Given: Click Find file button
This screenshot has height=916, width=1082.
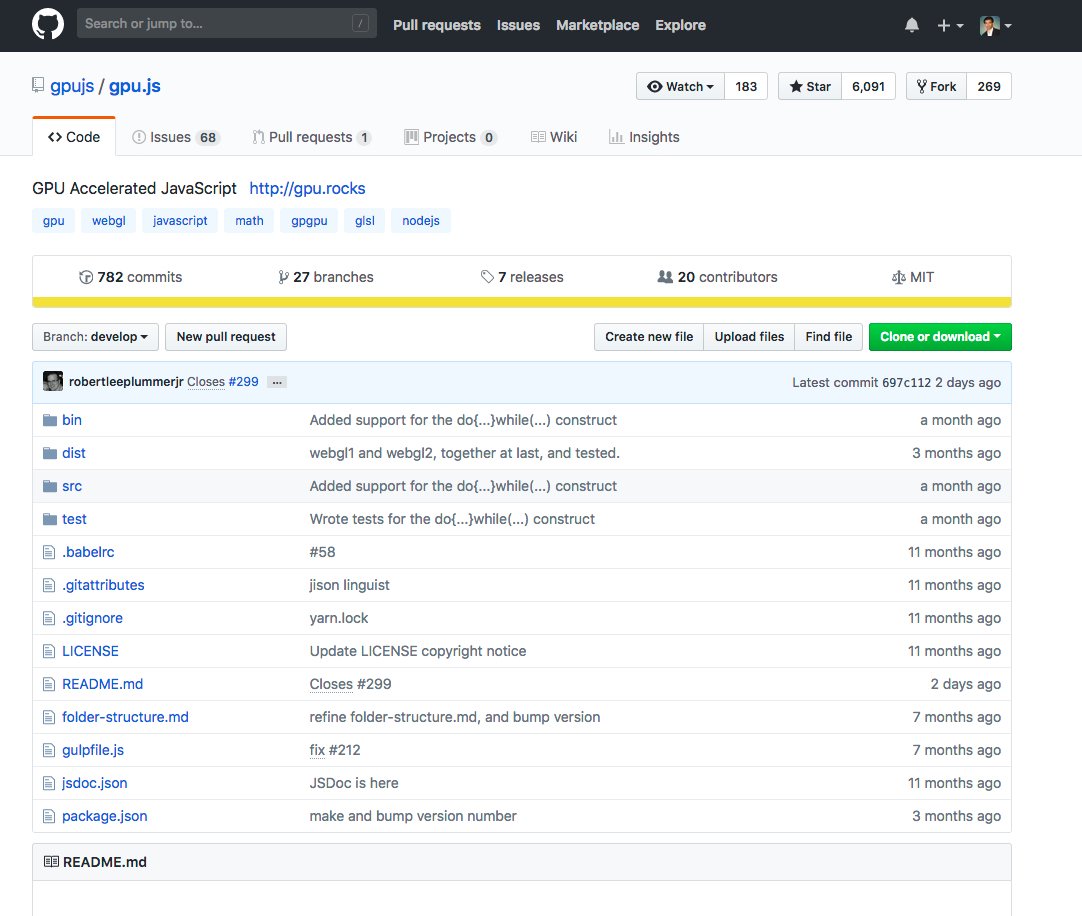Looking at the screenshot, I should point(828,337).
